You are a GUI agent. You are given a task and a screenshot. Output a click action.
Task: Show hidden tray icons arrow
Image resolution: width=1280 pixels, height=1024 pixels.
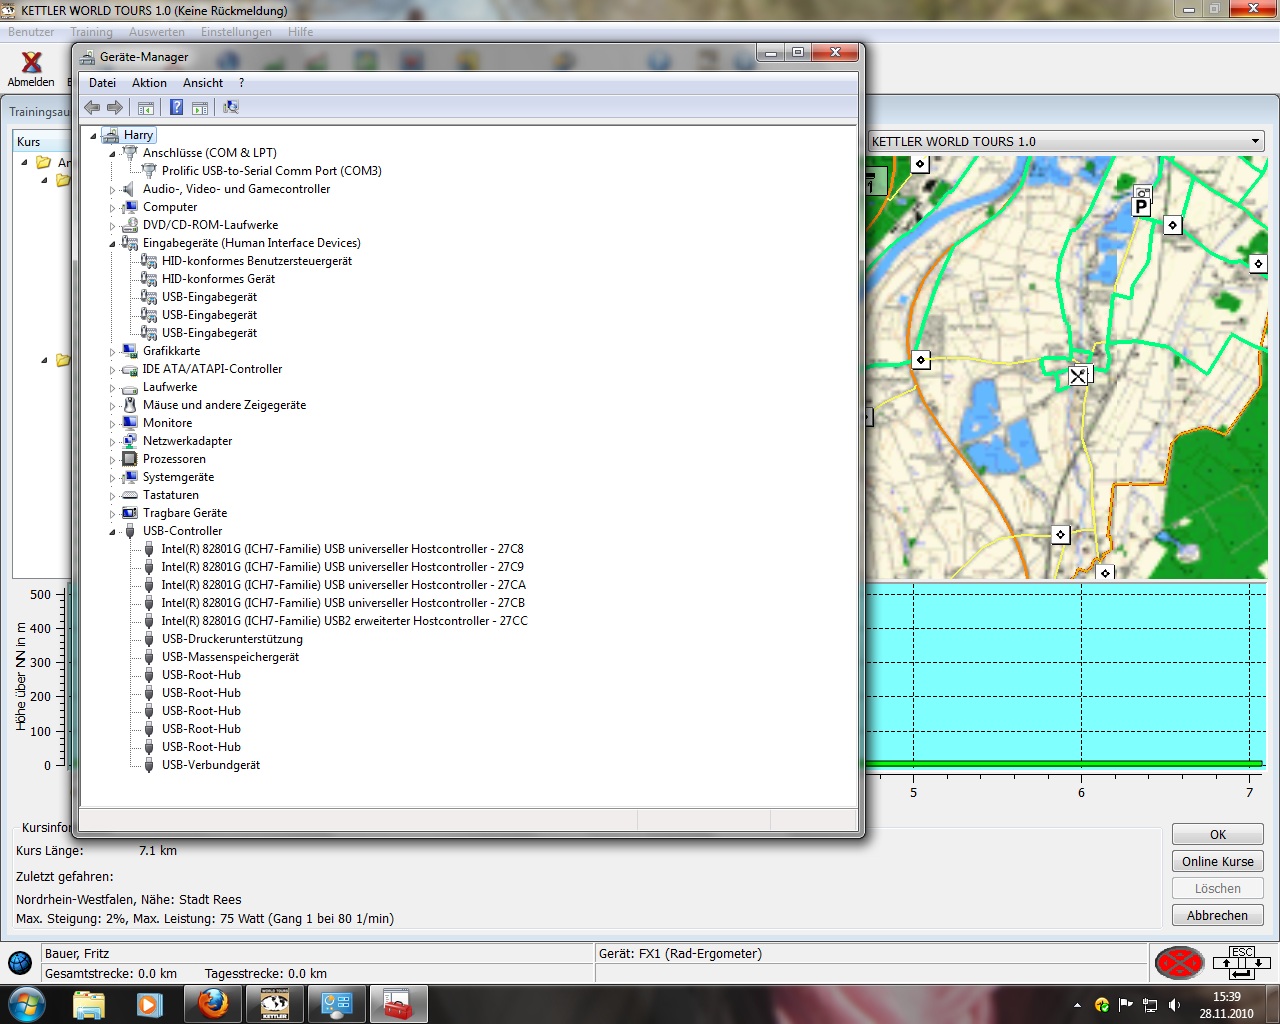[1077, 1005]
